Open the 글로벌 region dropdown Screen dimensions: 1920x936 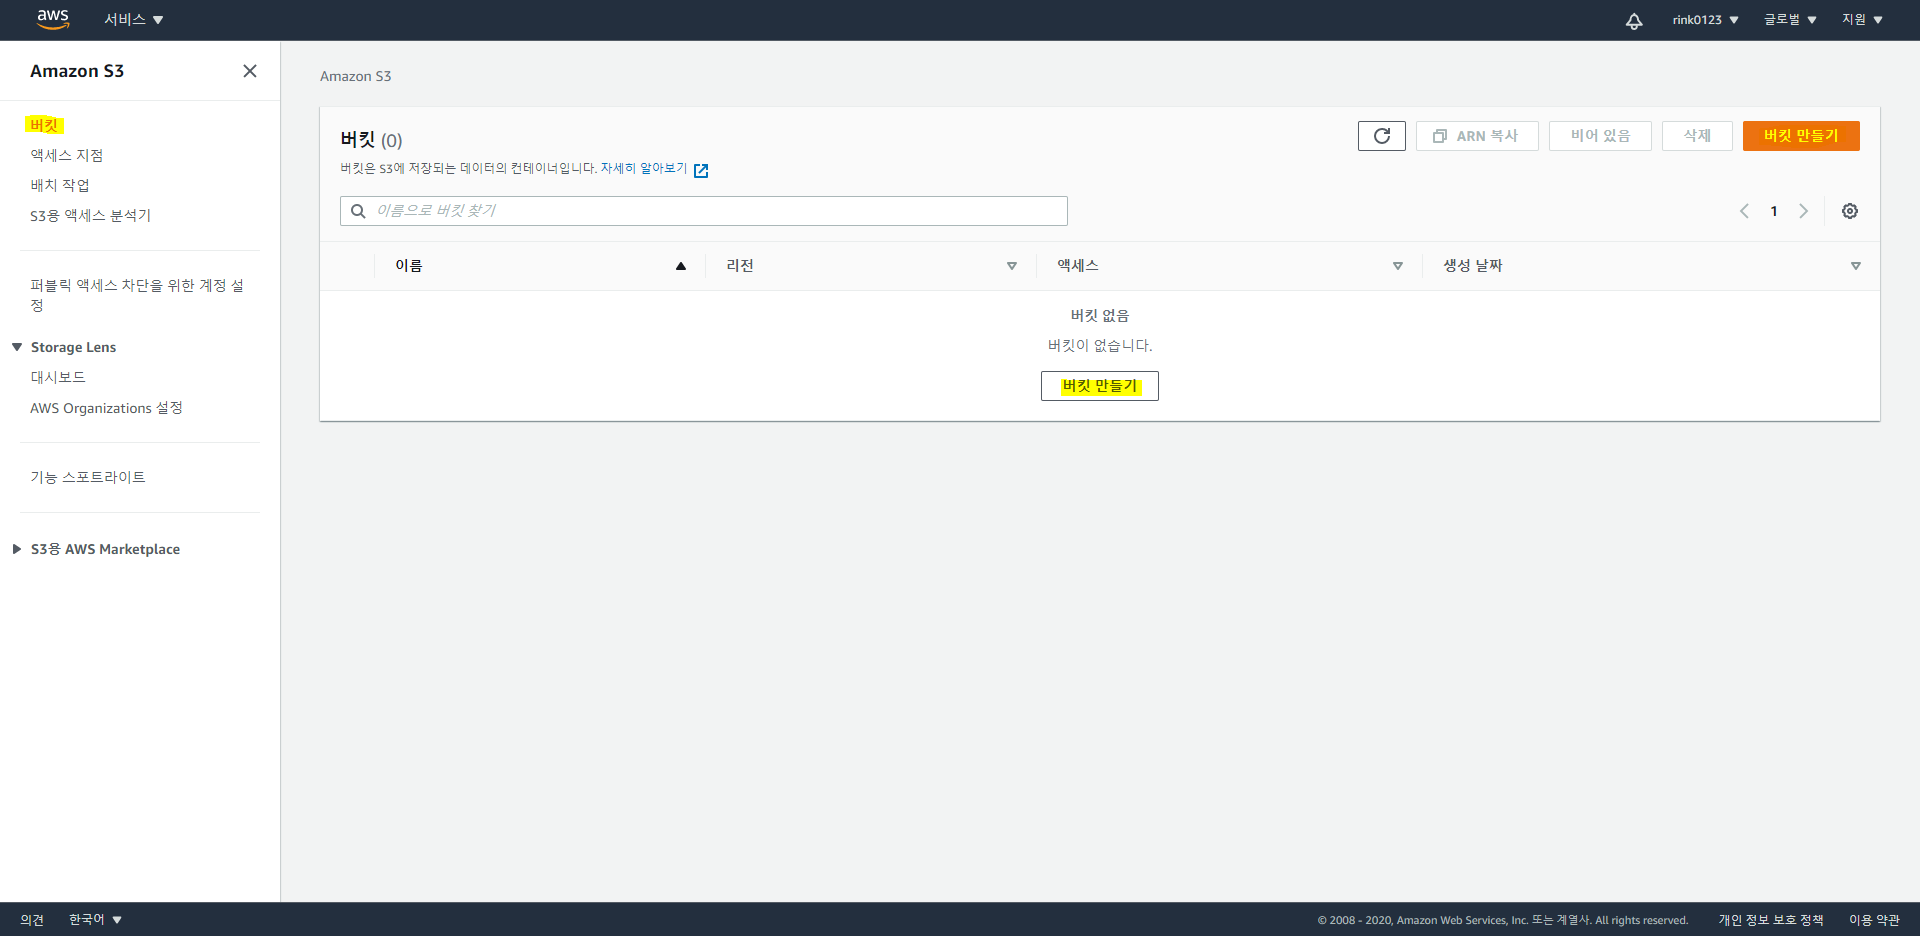1790,20
